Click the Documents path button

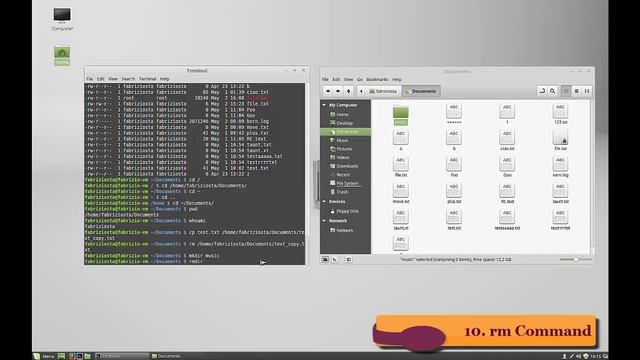tap(421, 91)
